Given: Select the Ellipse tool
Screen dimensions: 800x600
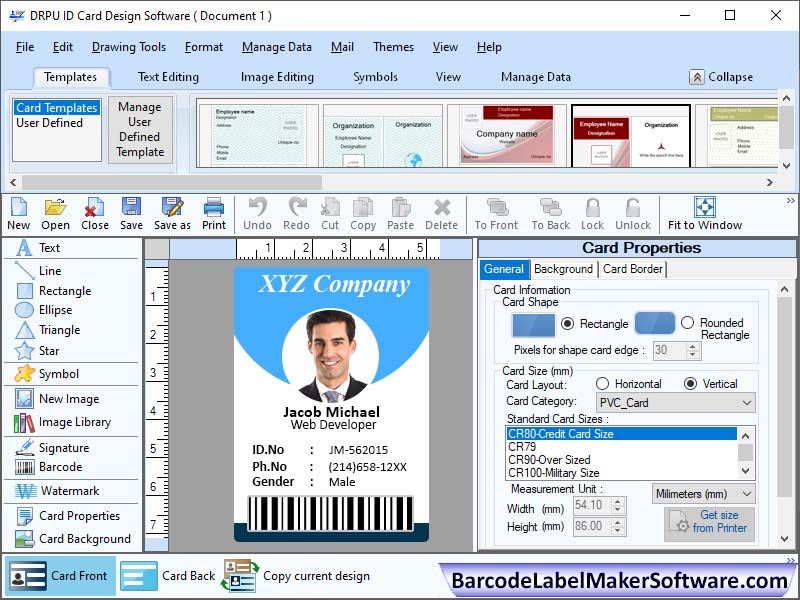Looking at the screenshot, I should [x=44, y=310].
